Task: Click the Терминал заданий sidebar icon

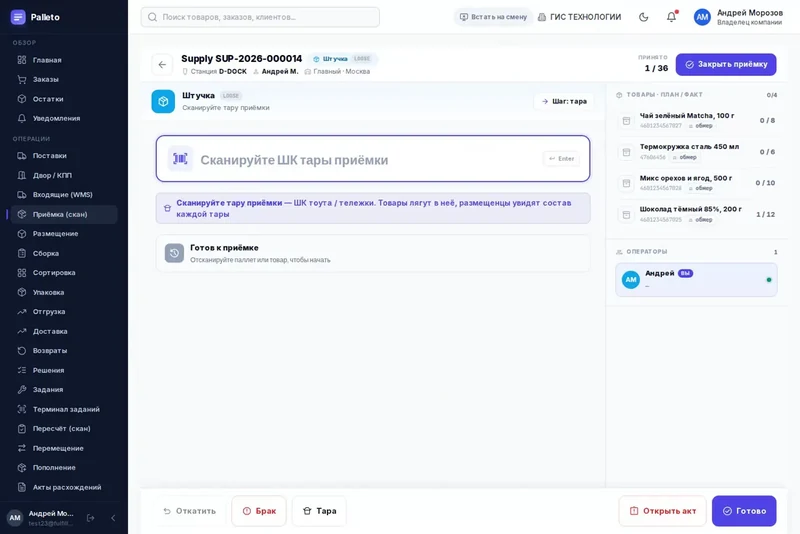Action: click(x=21, y=409)
